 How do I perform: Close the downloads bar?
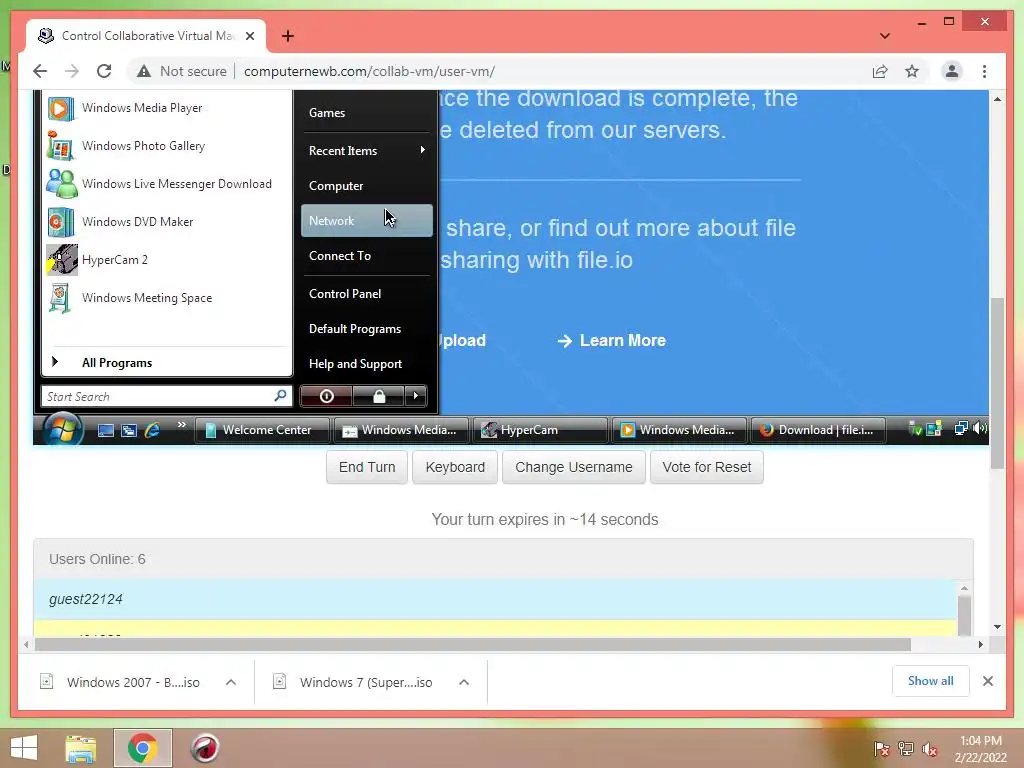tap(987, 681)
